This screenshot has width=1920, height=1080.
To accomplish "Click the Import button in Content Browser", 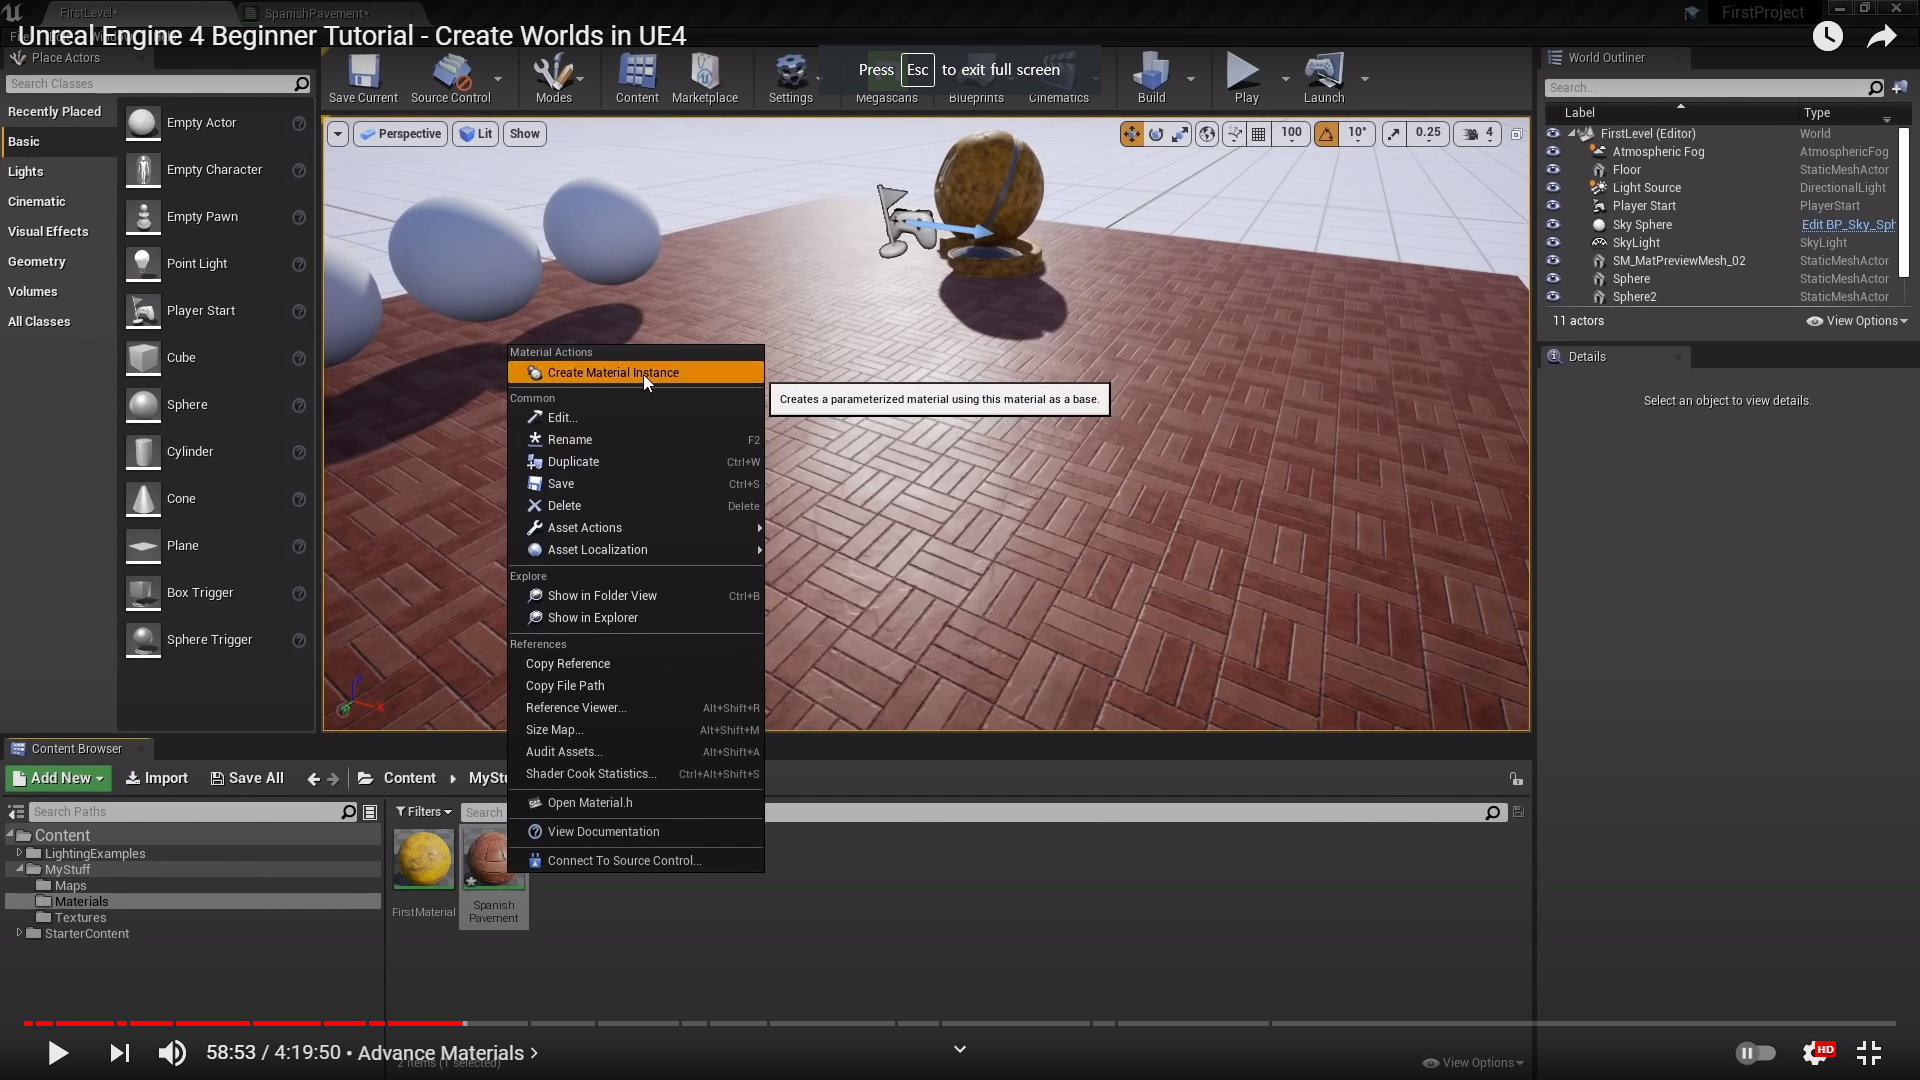I will (157, 778).
